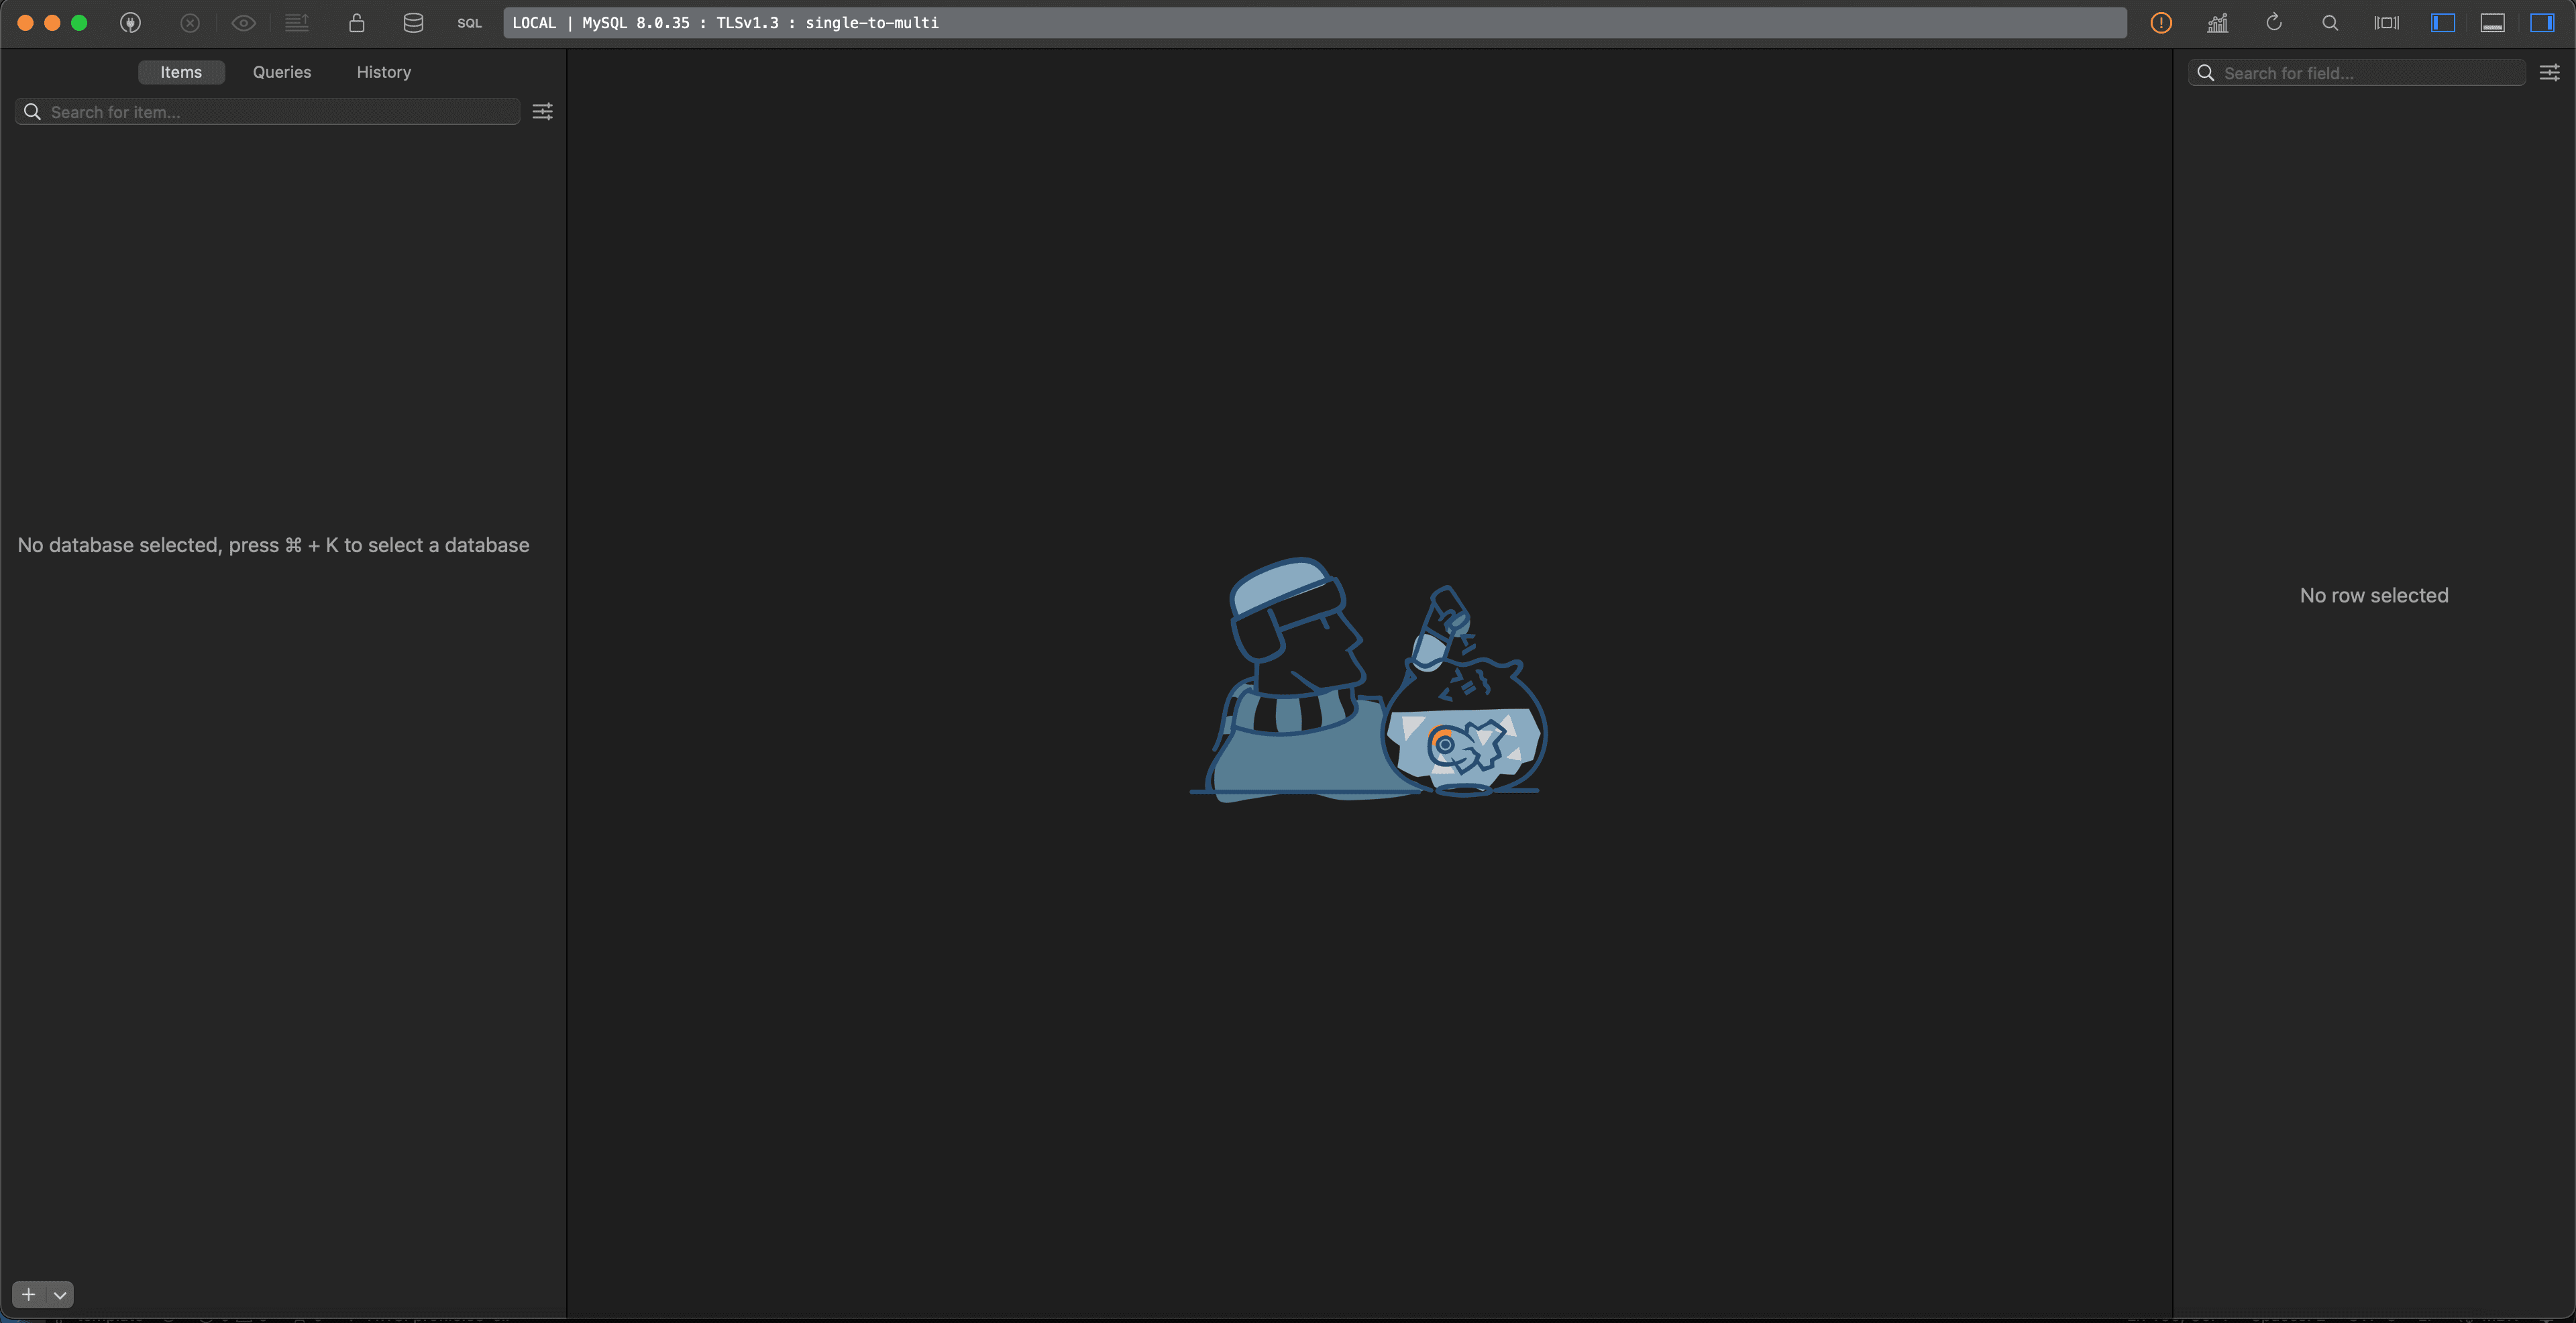Click the lock icon in toolbar
2576x1323 pixels.
point(357,22)
